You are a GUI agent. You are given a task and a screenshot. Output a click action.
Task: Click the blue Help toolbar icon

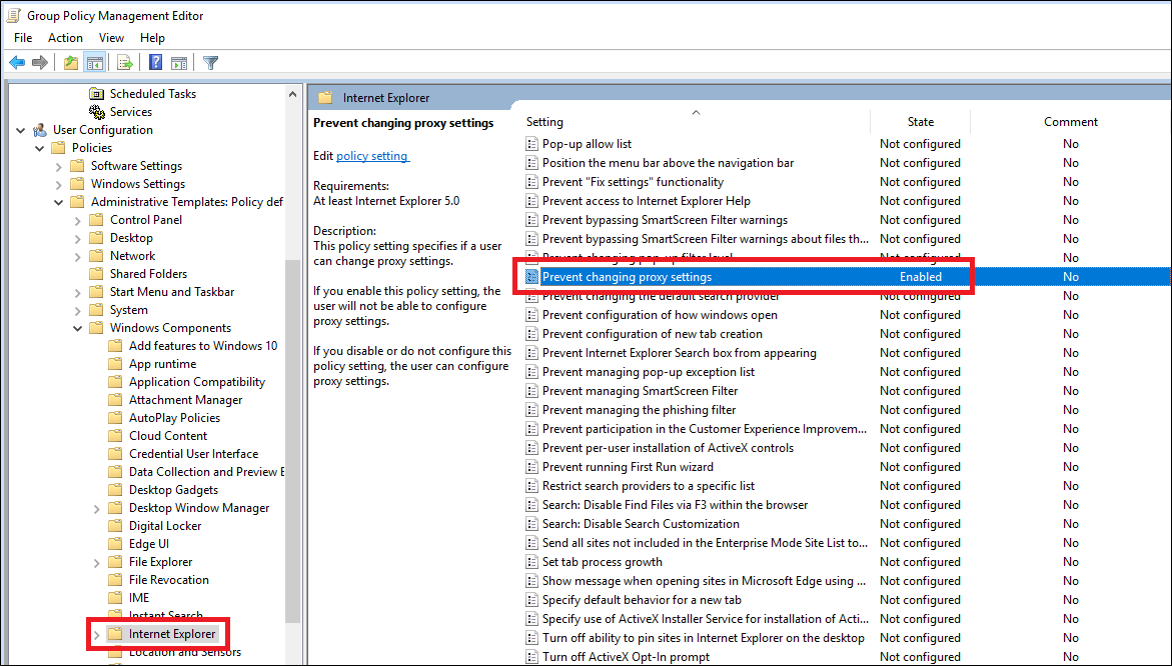pyautogui.click(x=155, y=63)
